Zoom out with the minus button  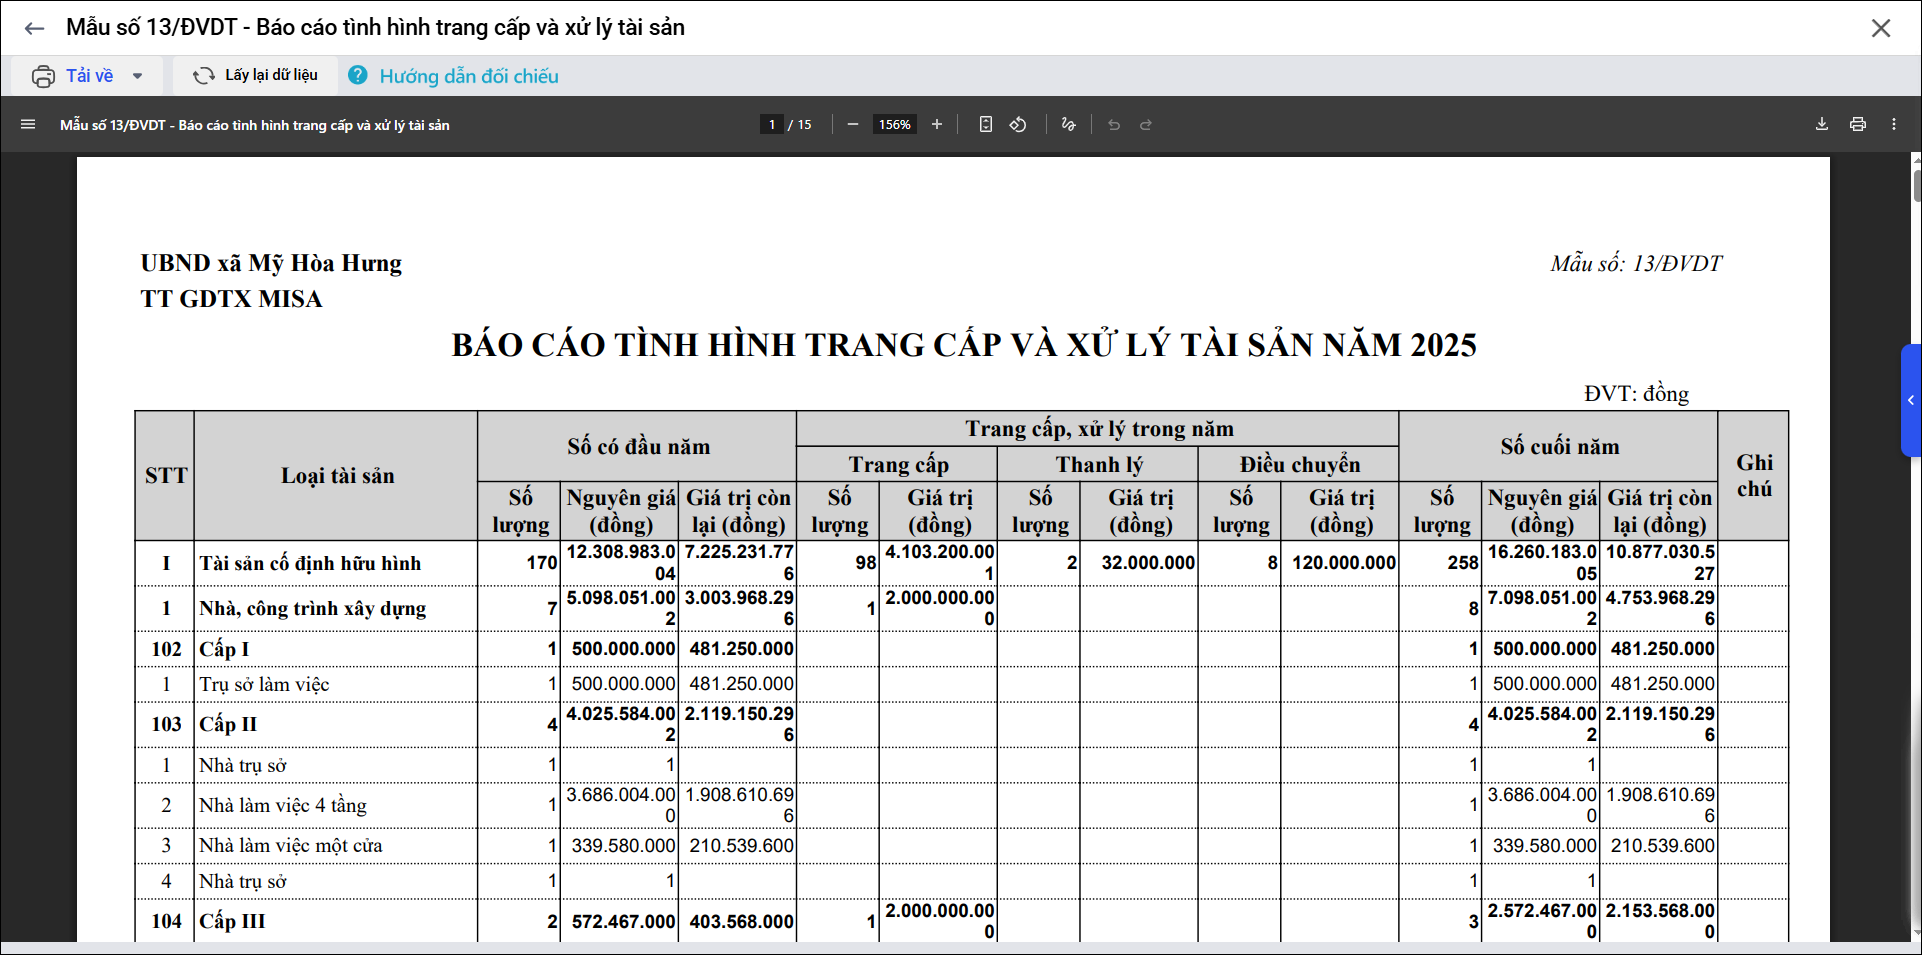pyautogui.click(x=852, y=125)
